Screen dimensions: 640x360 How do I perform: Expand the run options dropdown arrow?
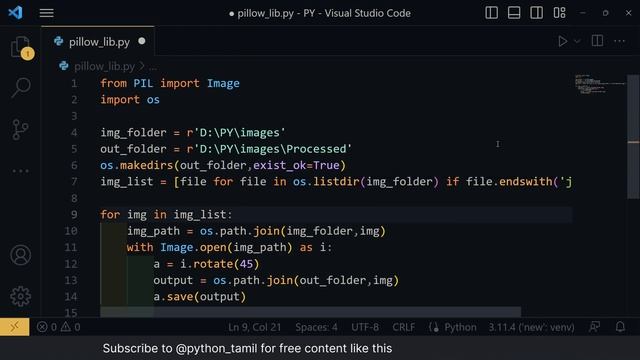[x=577, y=41]
